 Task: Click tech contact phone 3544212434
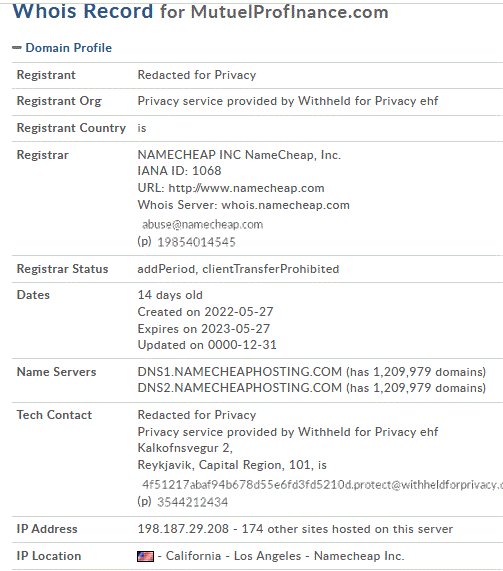[192, 502]
